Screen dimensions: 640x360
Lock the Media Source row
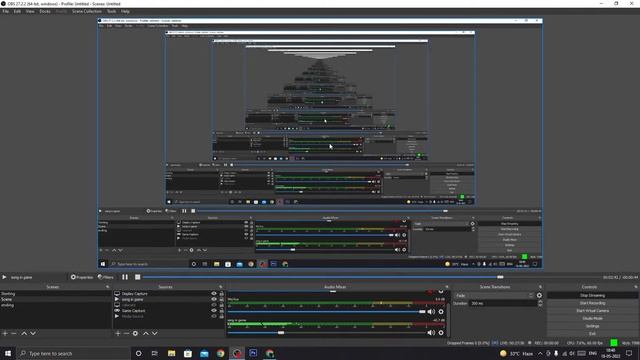222,316
